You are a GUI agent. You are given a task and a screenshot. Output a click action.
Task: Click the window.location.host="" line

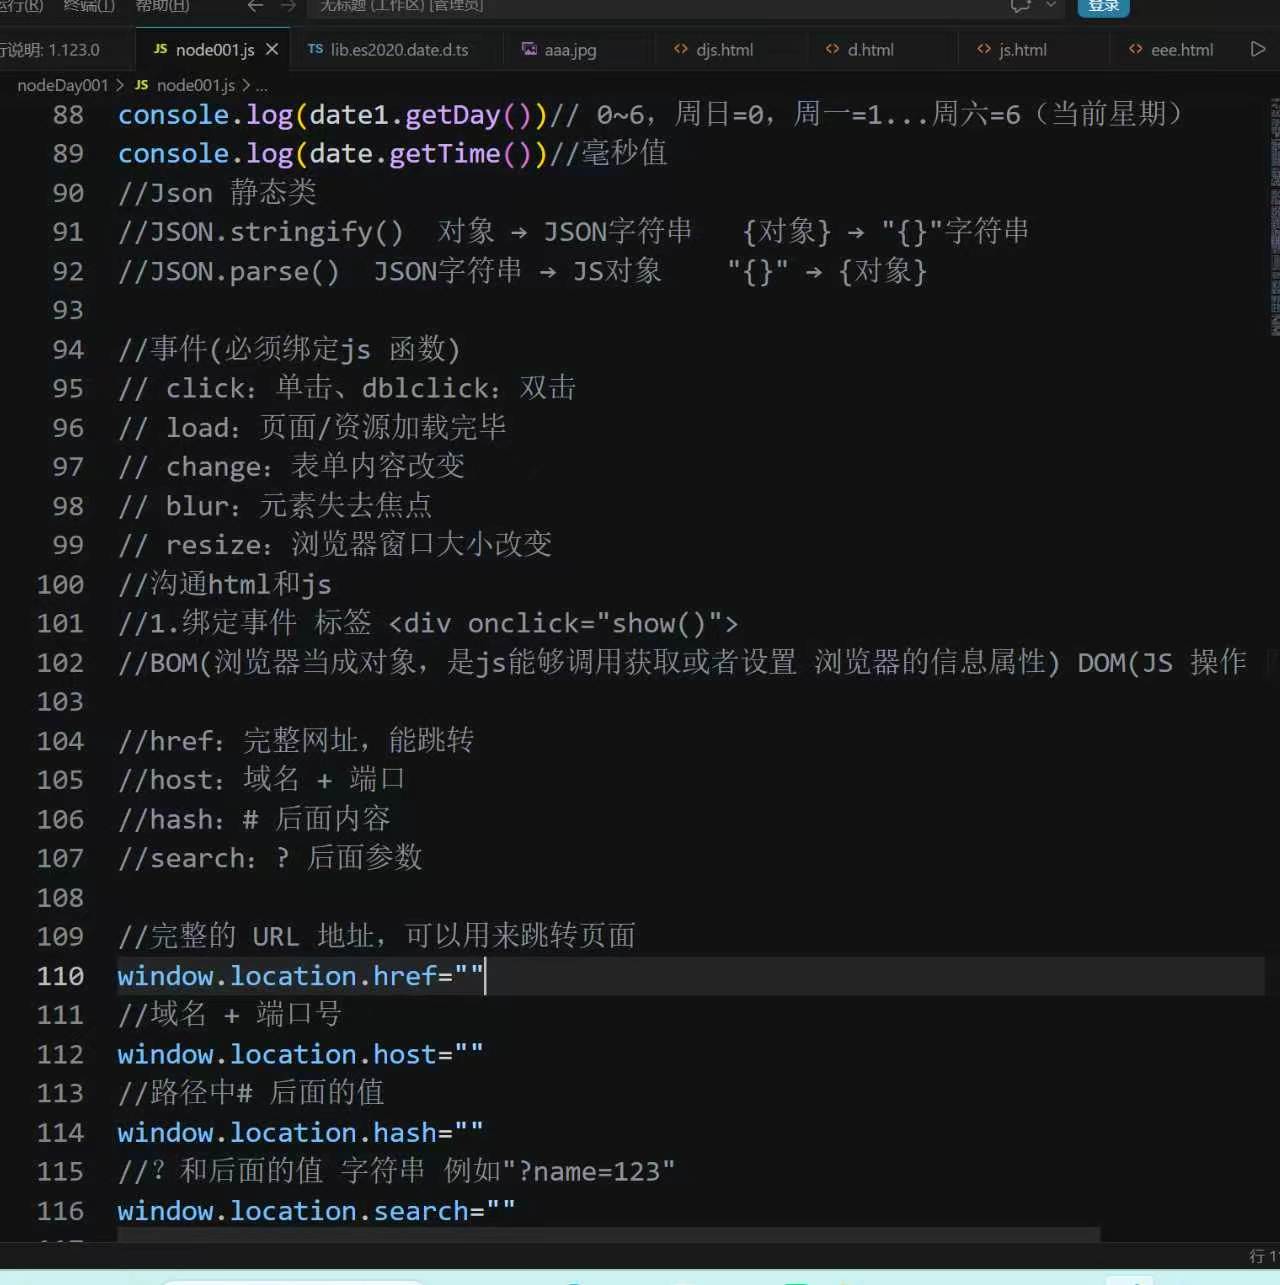(300, 1054)
